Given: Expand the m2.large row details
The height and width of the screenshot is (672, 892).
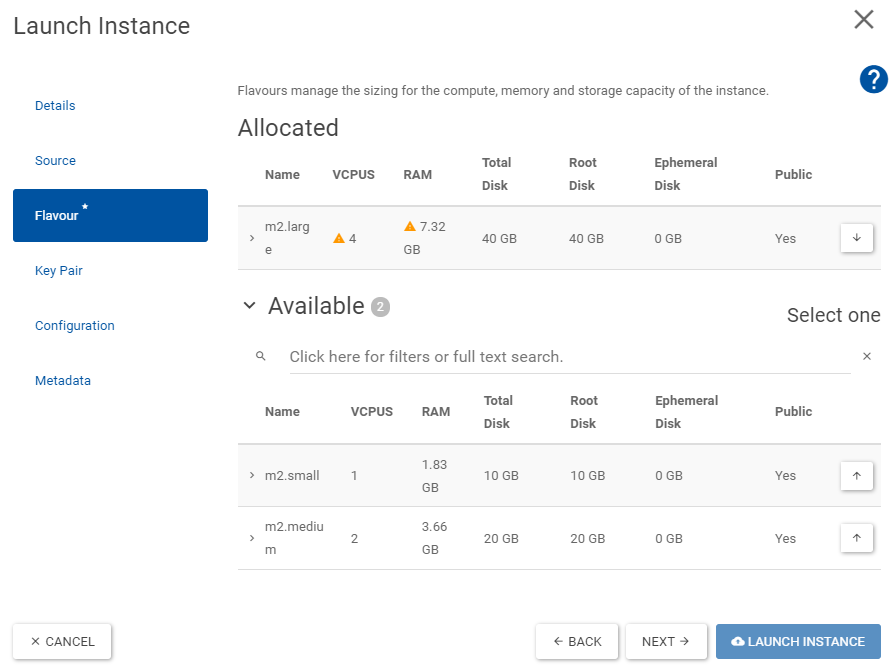Looking at the screenshot, I should click(x=251, y=238).
